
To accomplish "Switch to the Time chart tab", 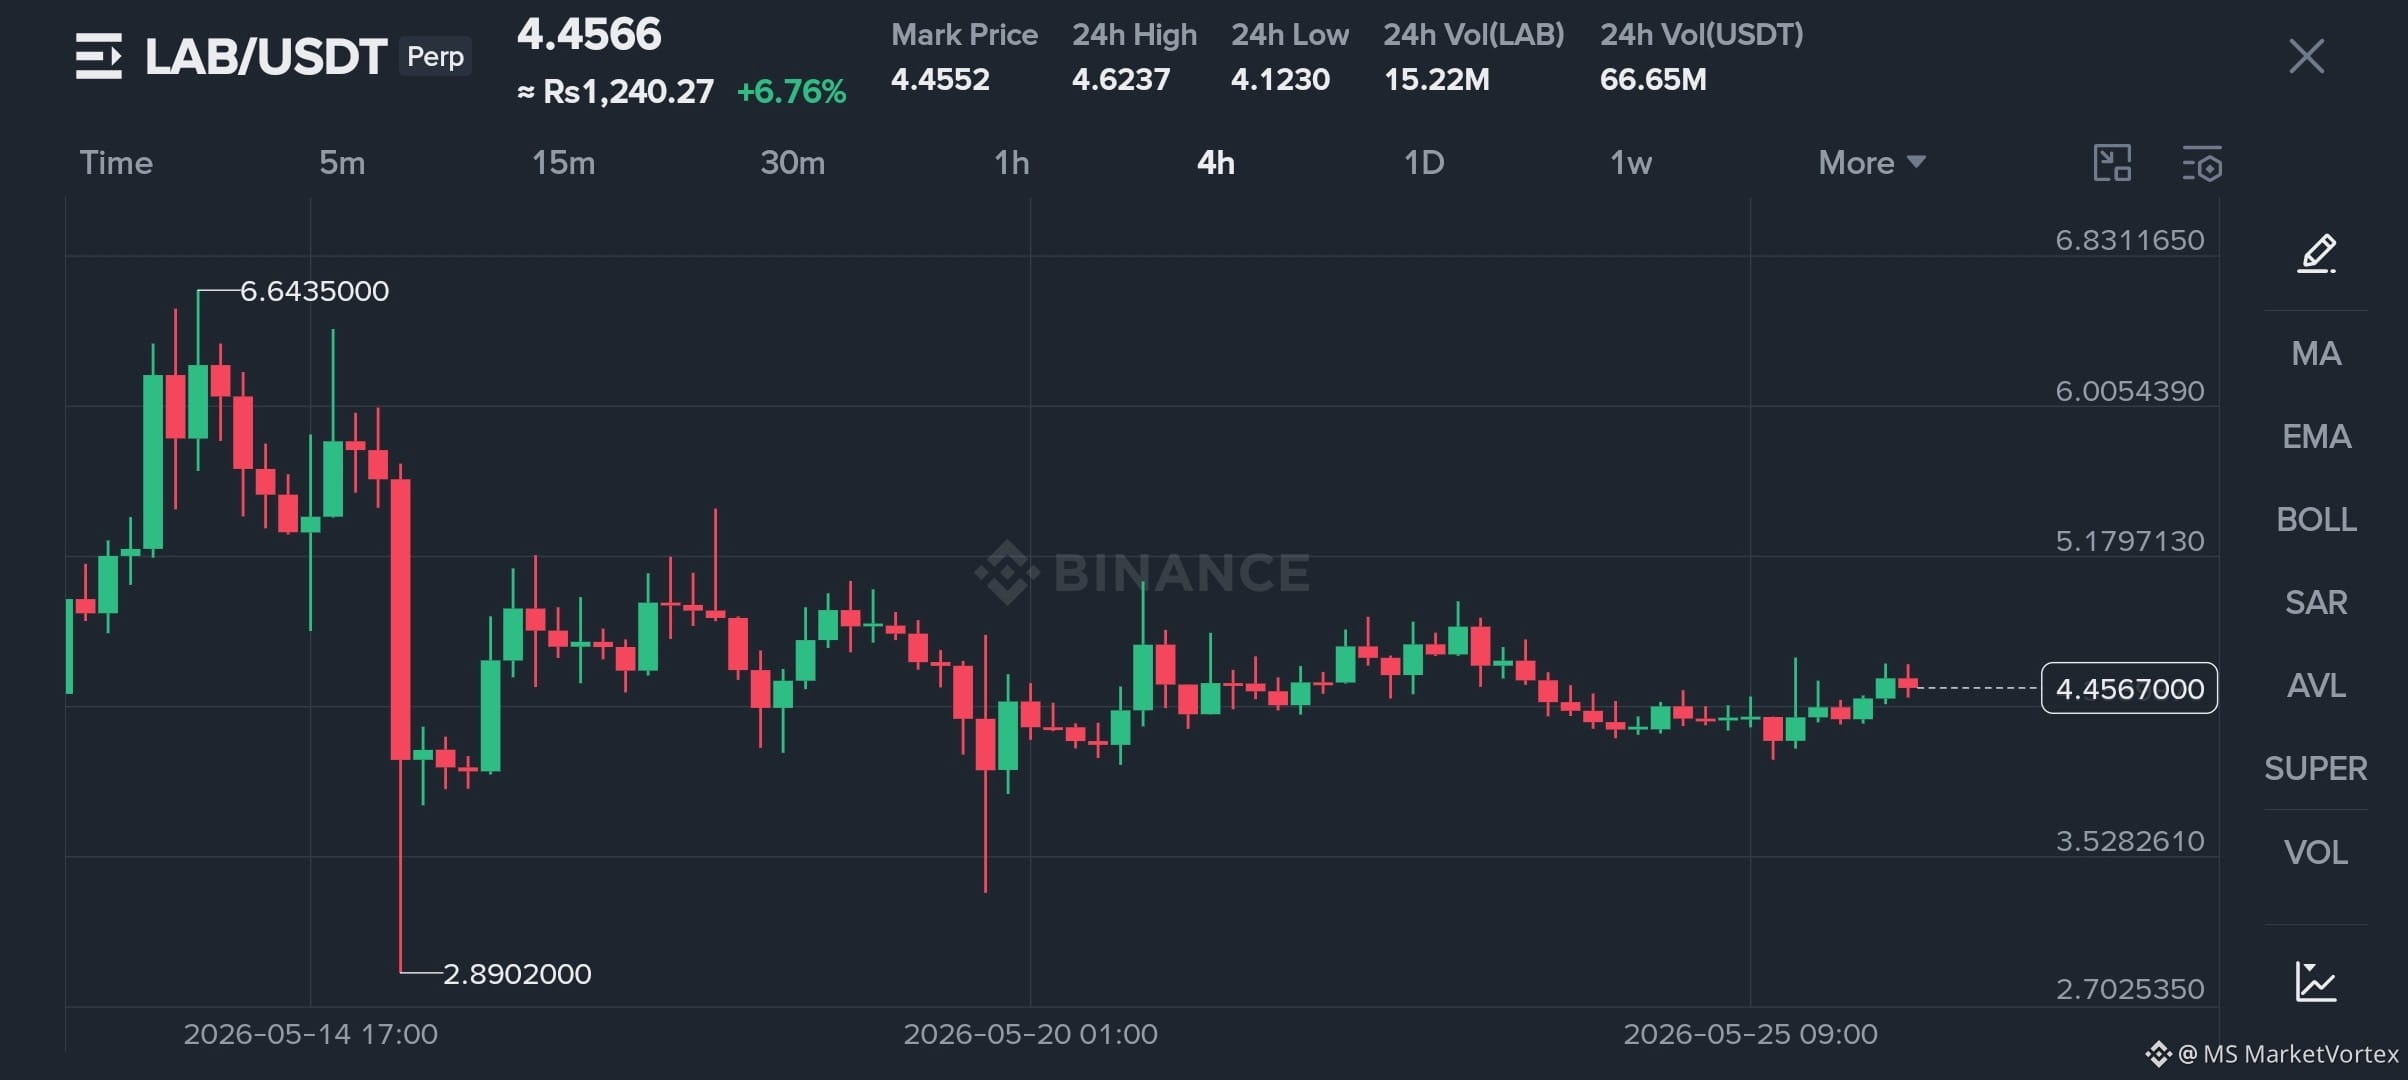I will [x=116, y=162].
